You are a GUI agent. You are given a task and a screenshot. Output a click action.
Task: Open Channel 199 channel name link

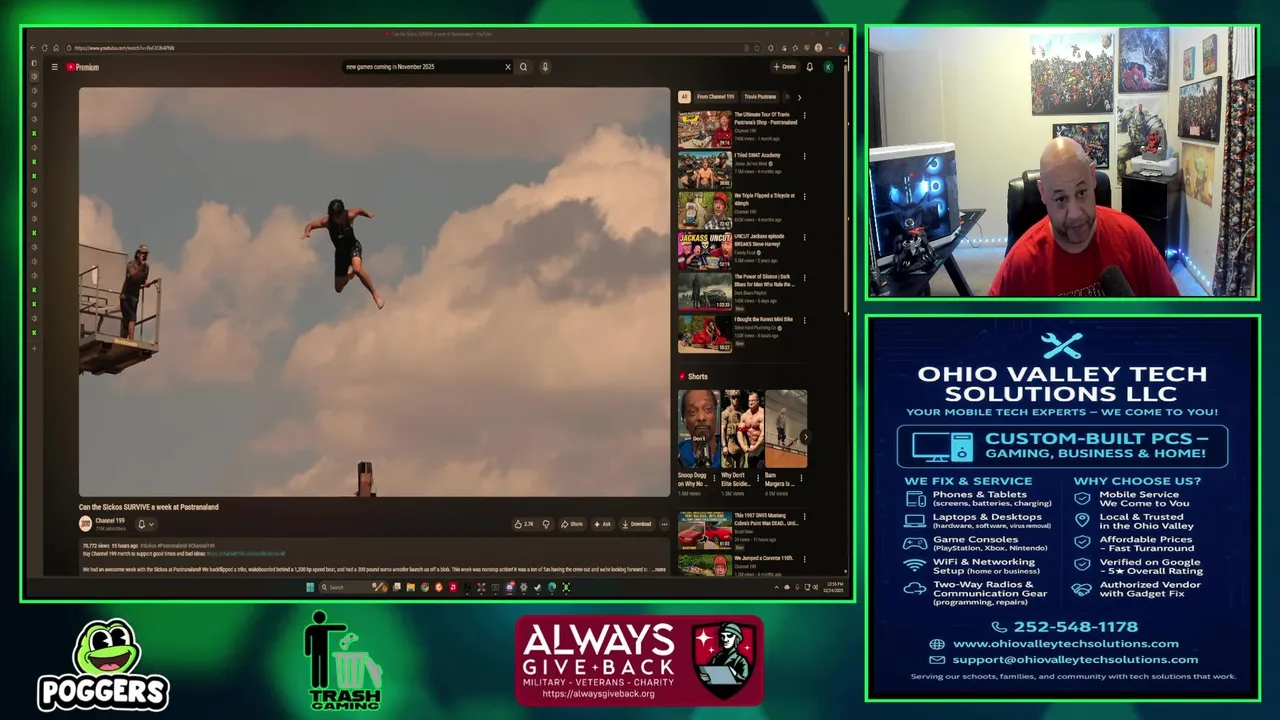pos(110,520)
